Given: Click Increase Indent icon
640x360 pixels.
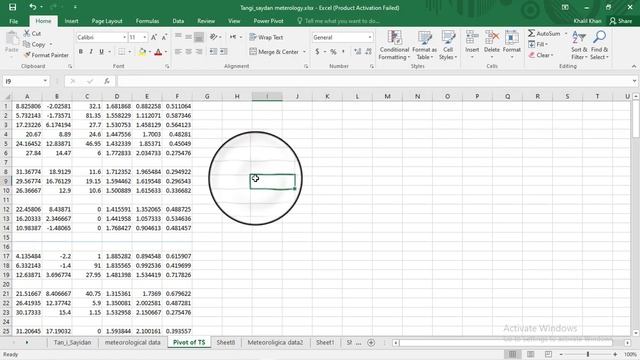Looking at the screenshot, I should coord(224,52).
